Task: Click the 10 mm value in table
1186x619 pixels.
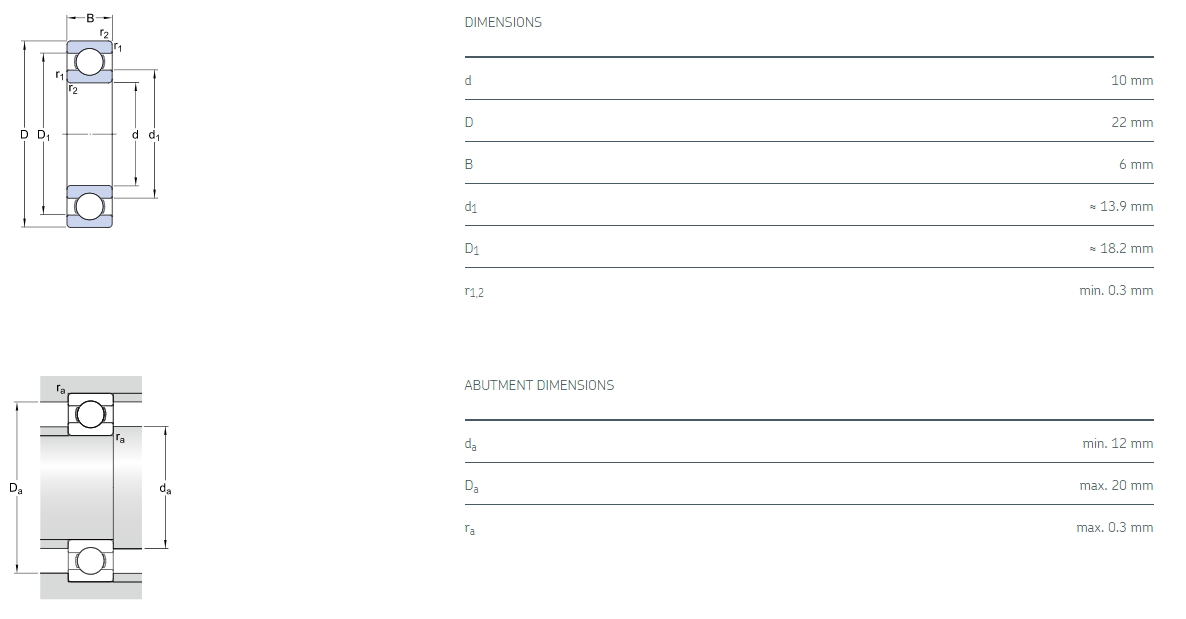Action: pos(1132,80)
